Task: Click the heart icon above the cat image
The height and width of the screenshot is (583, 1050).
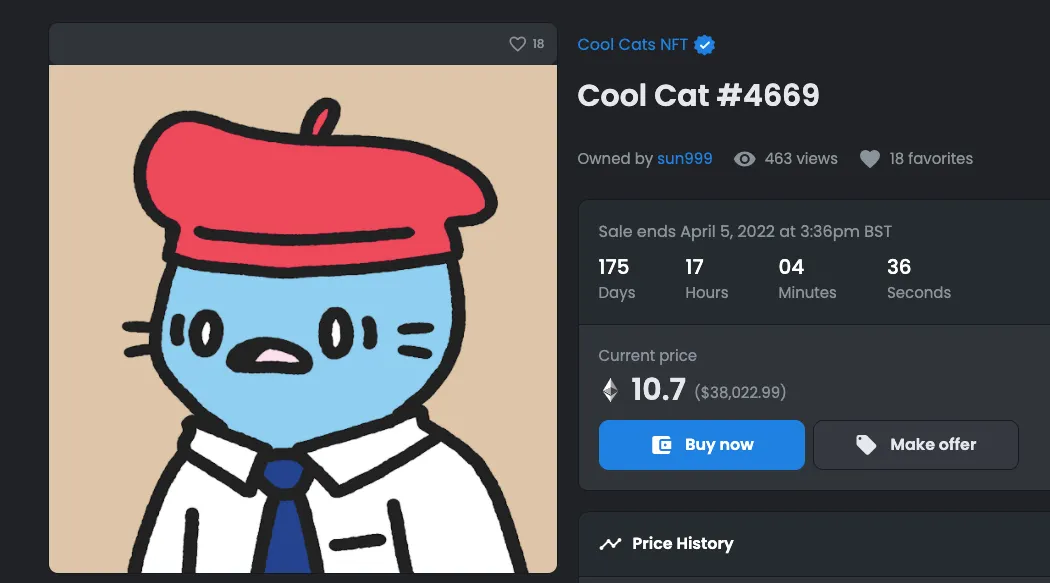Action: 517,44
